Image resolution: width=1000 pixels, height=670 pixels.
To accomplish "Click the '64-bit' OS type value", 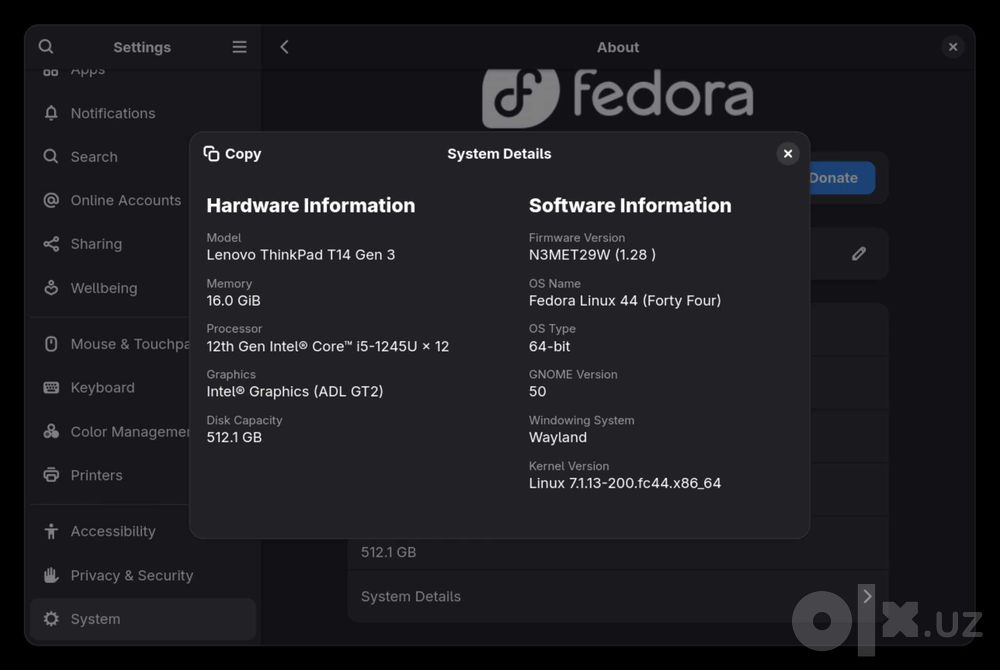I will [x=549, y=346].
